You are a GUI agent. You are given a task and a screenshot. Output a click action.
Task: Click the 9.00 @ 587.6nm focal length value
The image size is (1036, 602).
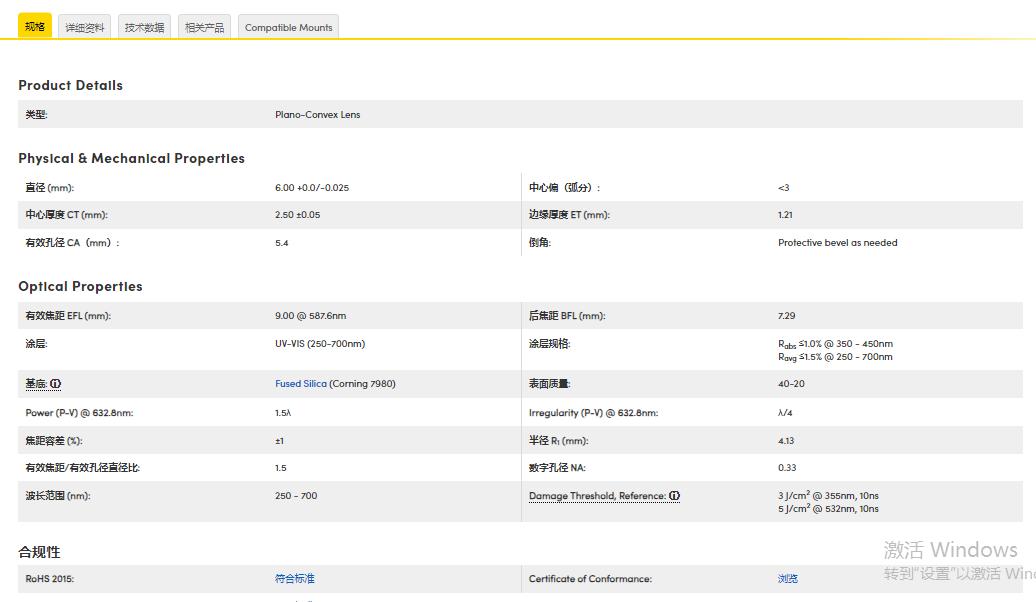310,316
